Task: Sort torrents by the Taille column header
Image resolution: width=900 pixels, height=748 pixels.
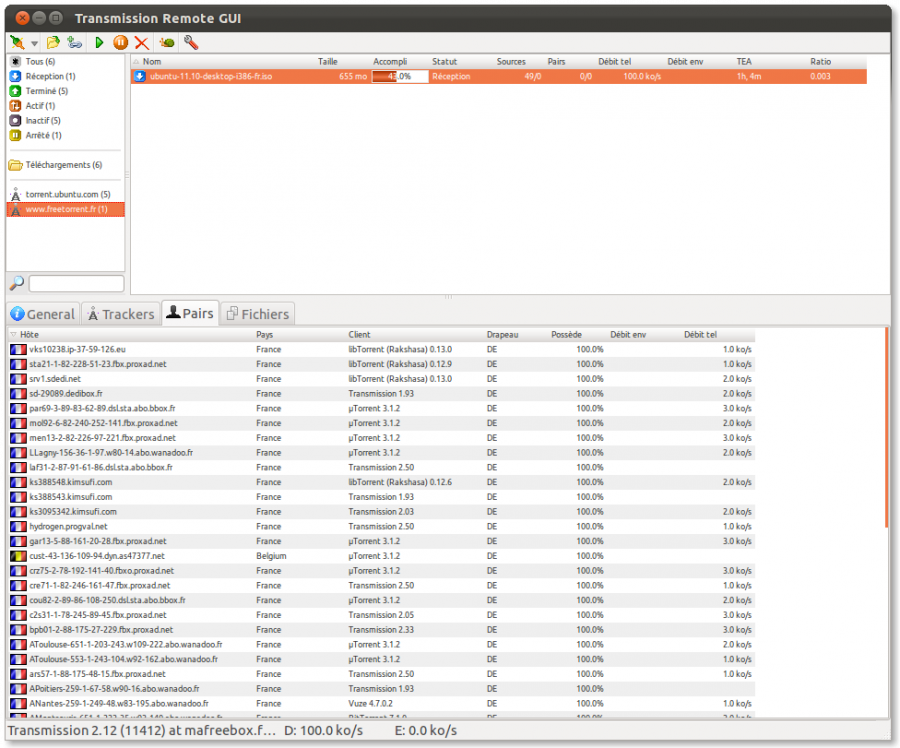Action: click(328, 61)
